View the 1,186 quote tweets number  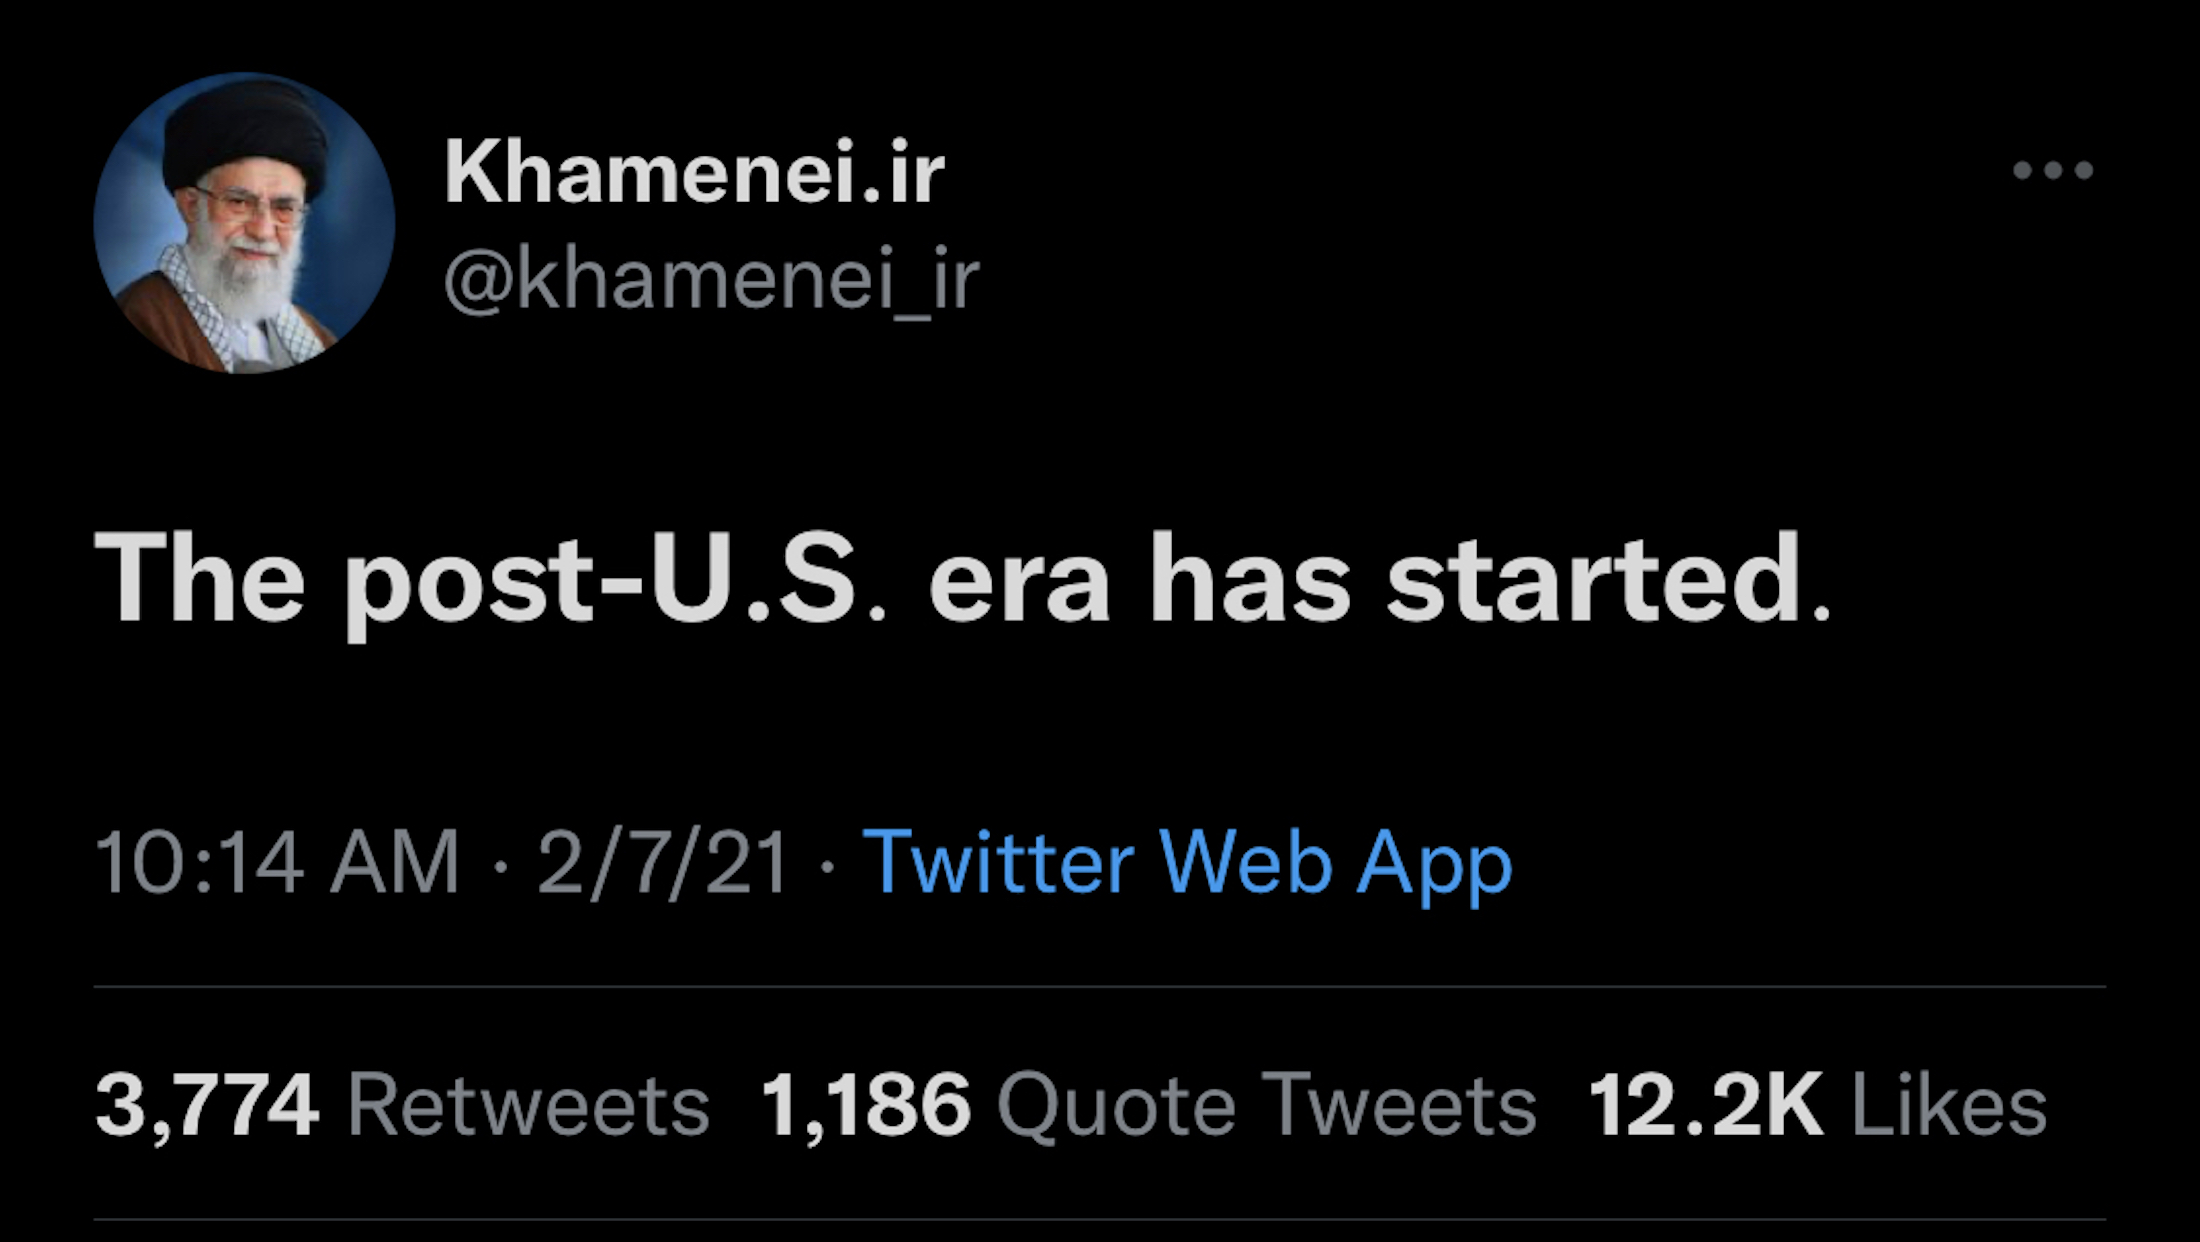point(866,1106)
